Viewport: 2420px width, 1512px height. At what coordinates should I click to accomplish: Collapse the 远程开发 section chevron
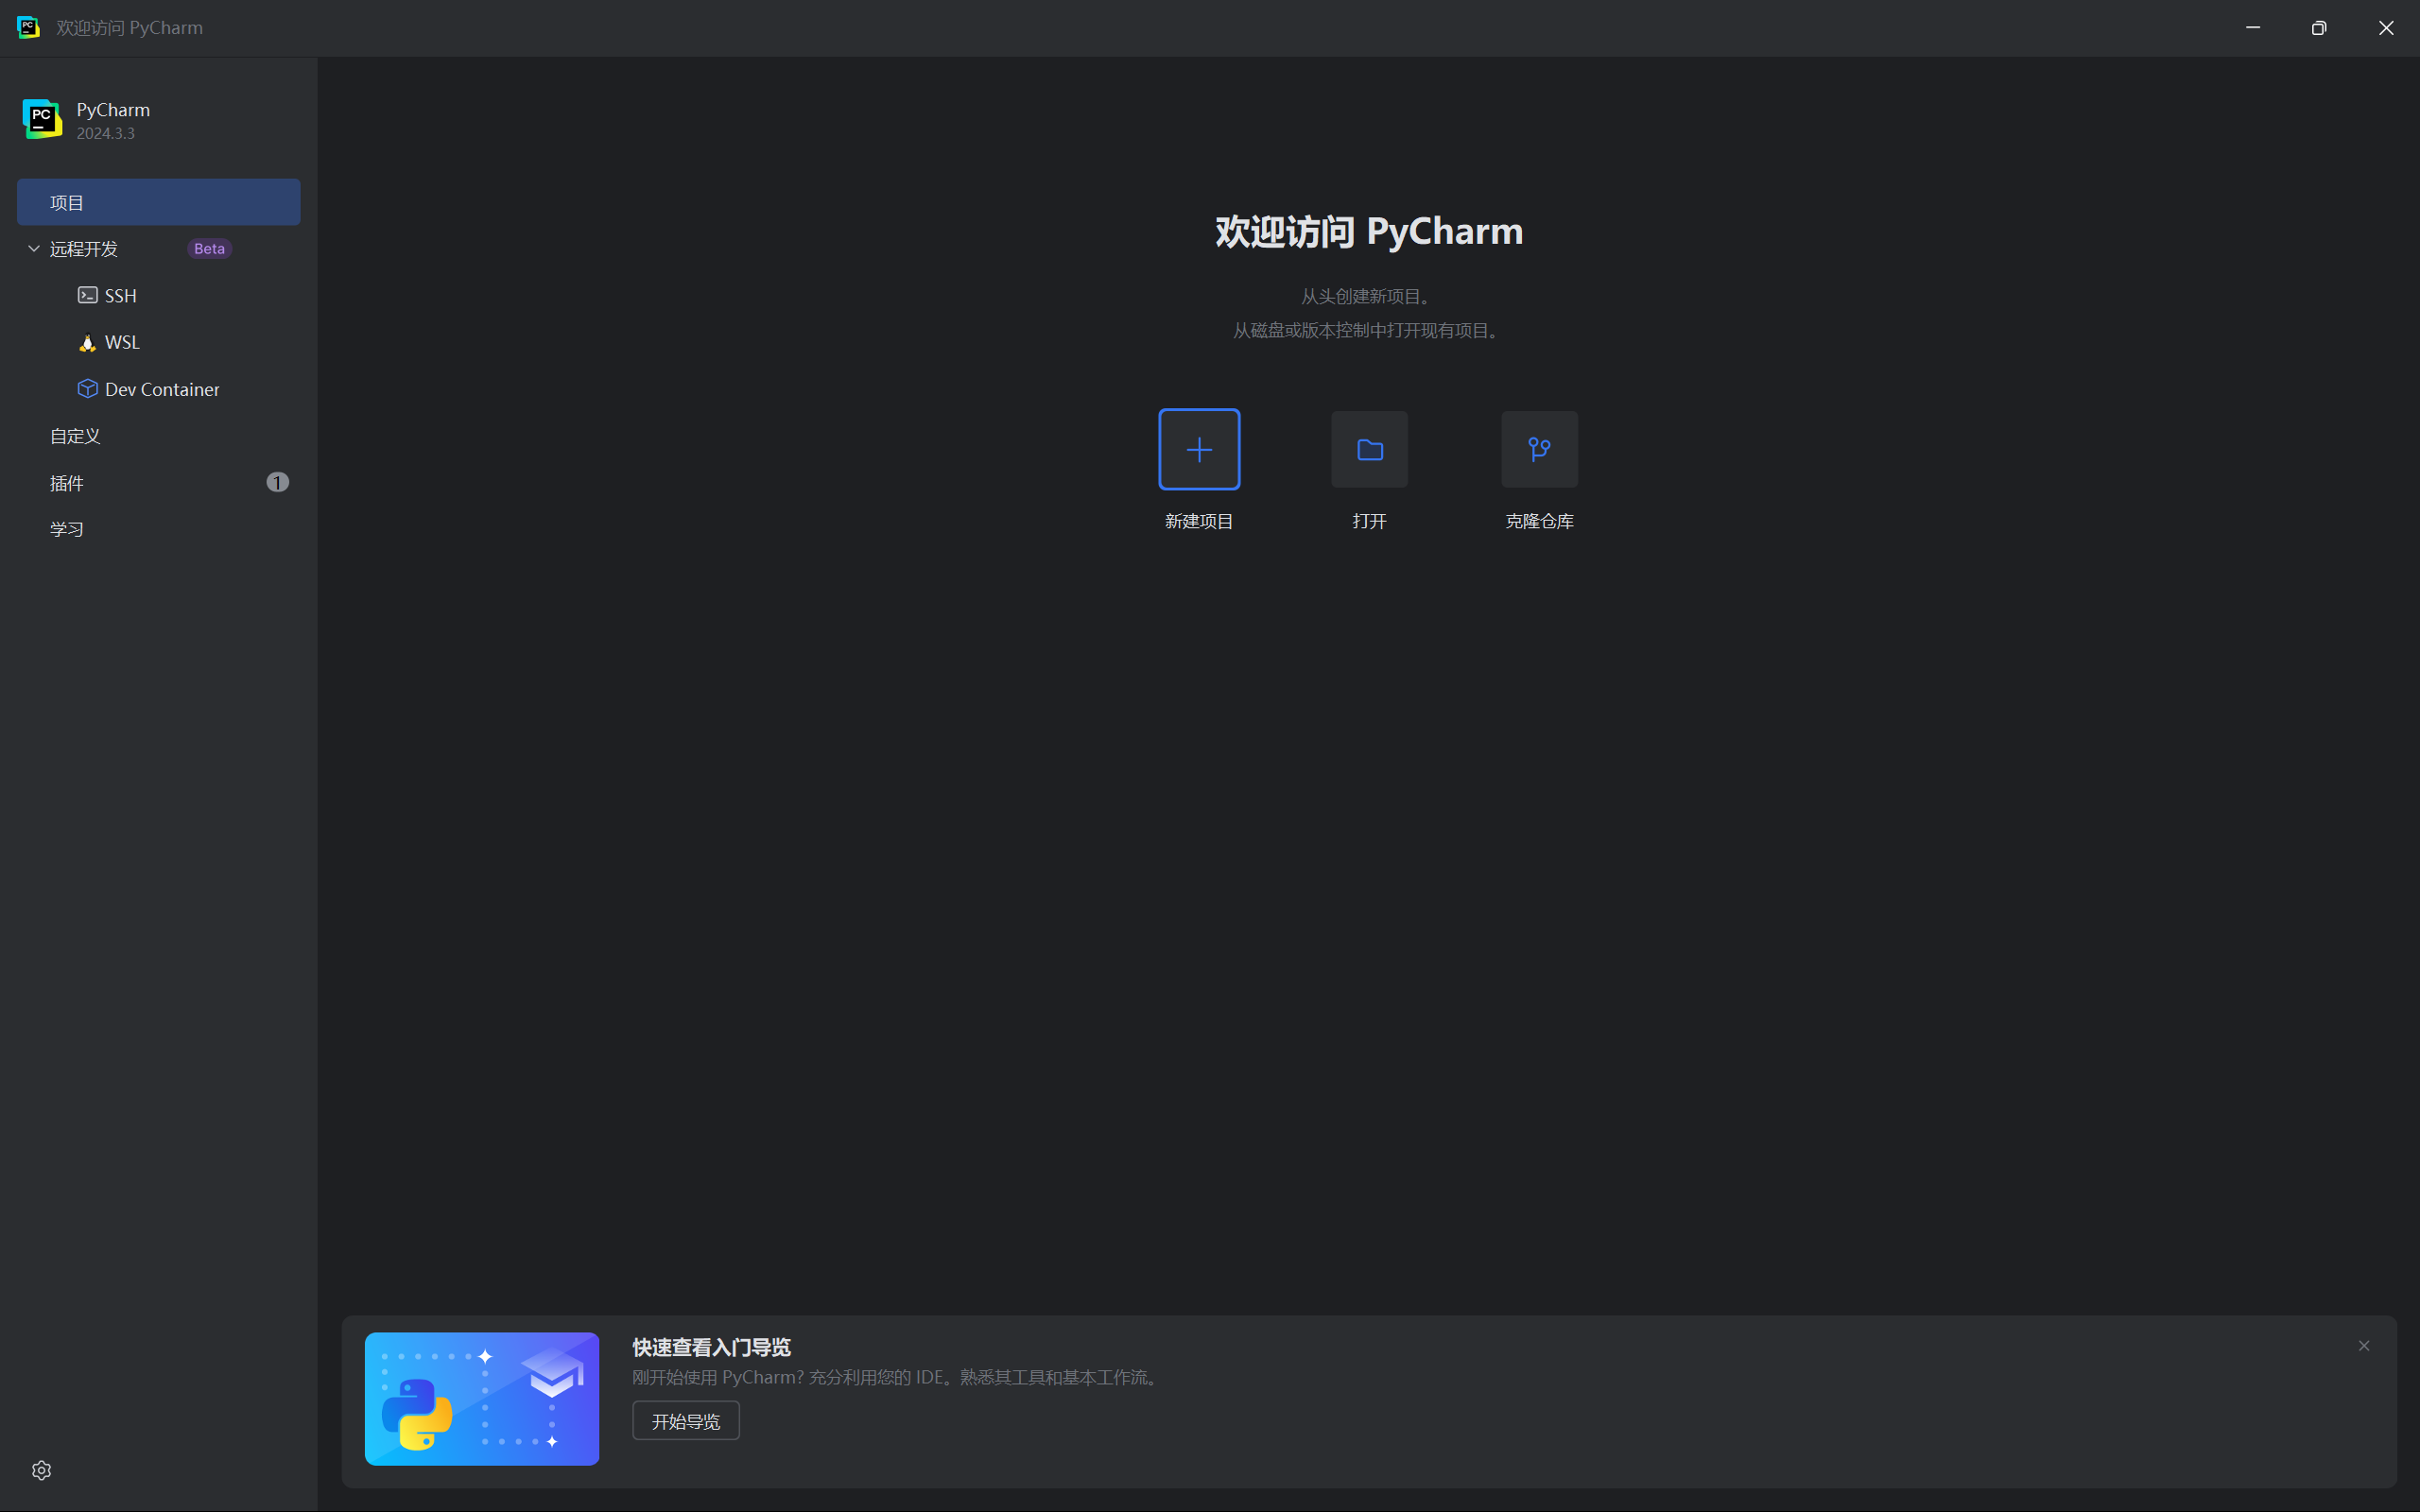coord(34,248)
